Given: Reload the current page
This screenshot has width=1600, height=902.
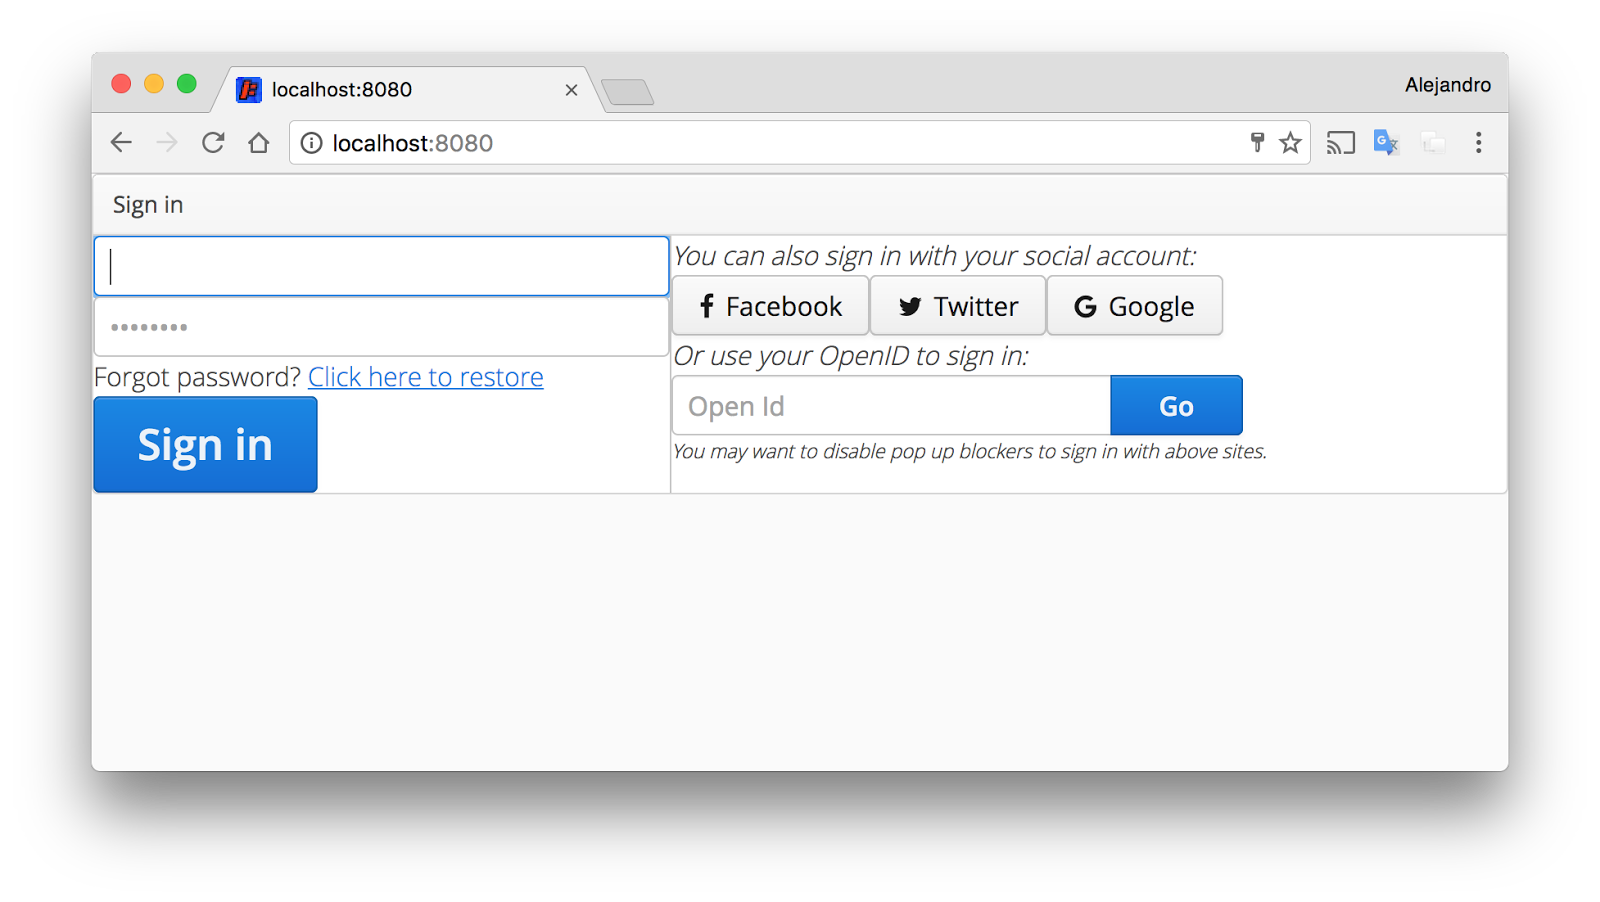Looking at the screenshot, I should coord(213,143).
